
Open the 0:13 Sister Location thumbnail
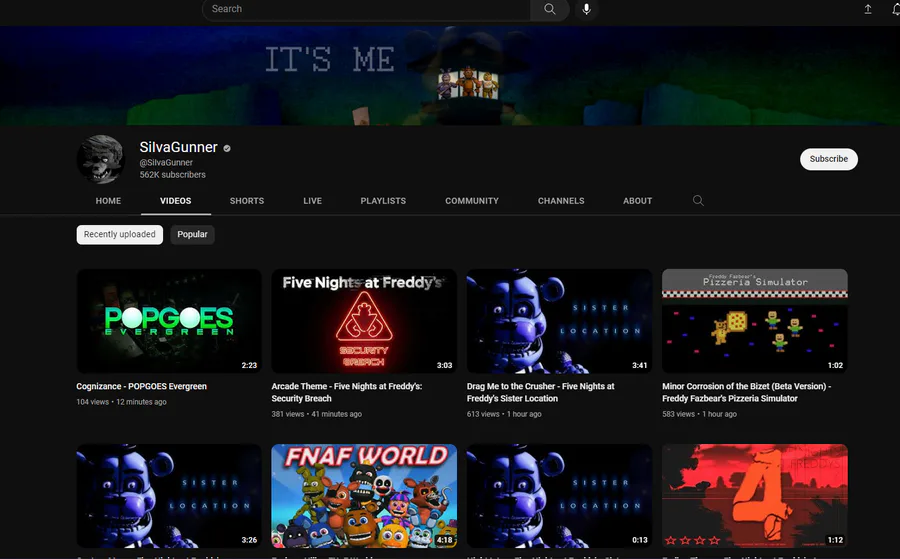coord(559,496)
